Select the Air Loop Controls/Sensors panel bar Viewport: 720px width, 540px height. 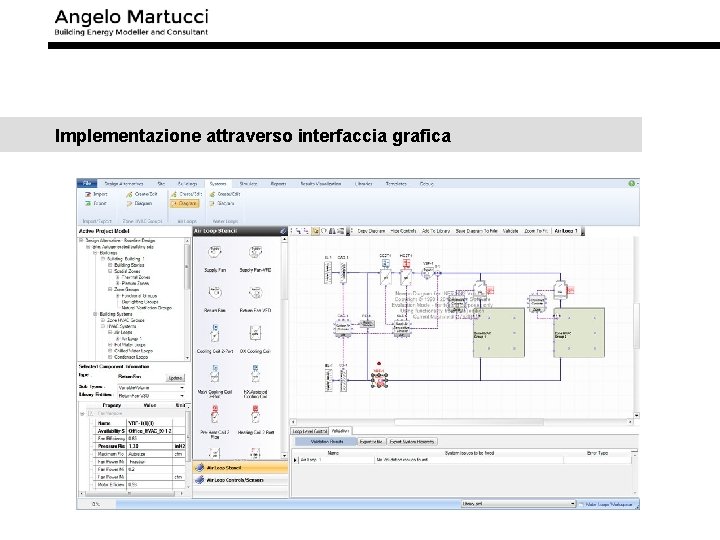[x=241, y=480]
